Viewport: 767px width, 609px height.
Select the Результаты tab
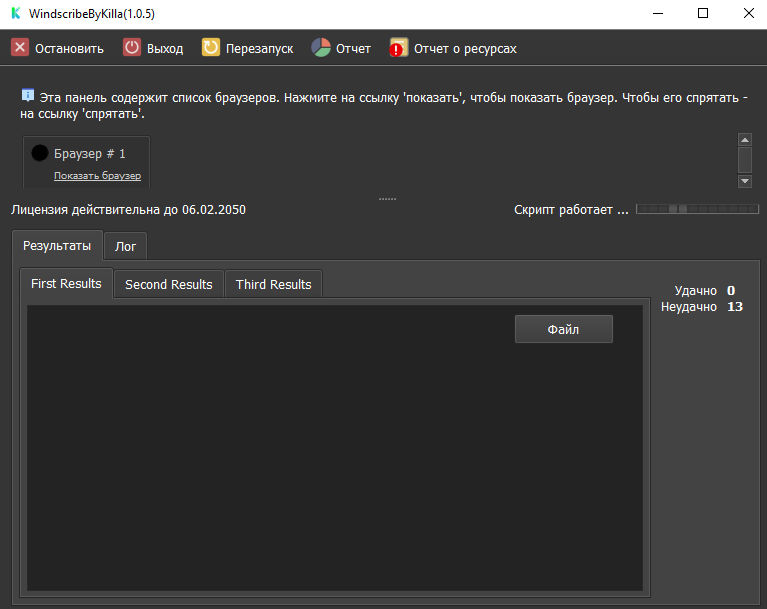(x=56, y=245)
